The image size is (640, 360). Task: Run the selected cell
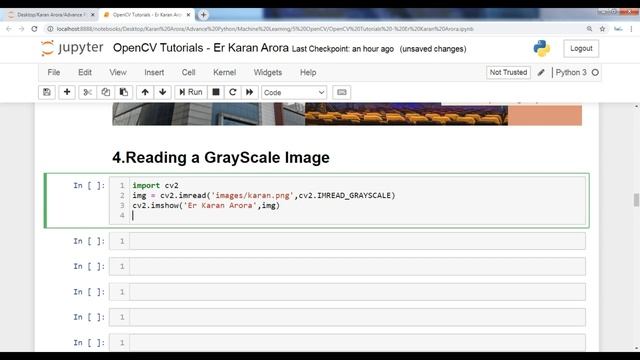tap(191, 92)
